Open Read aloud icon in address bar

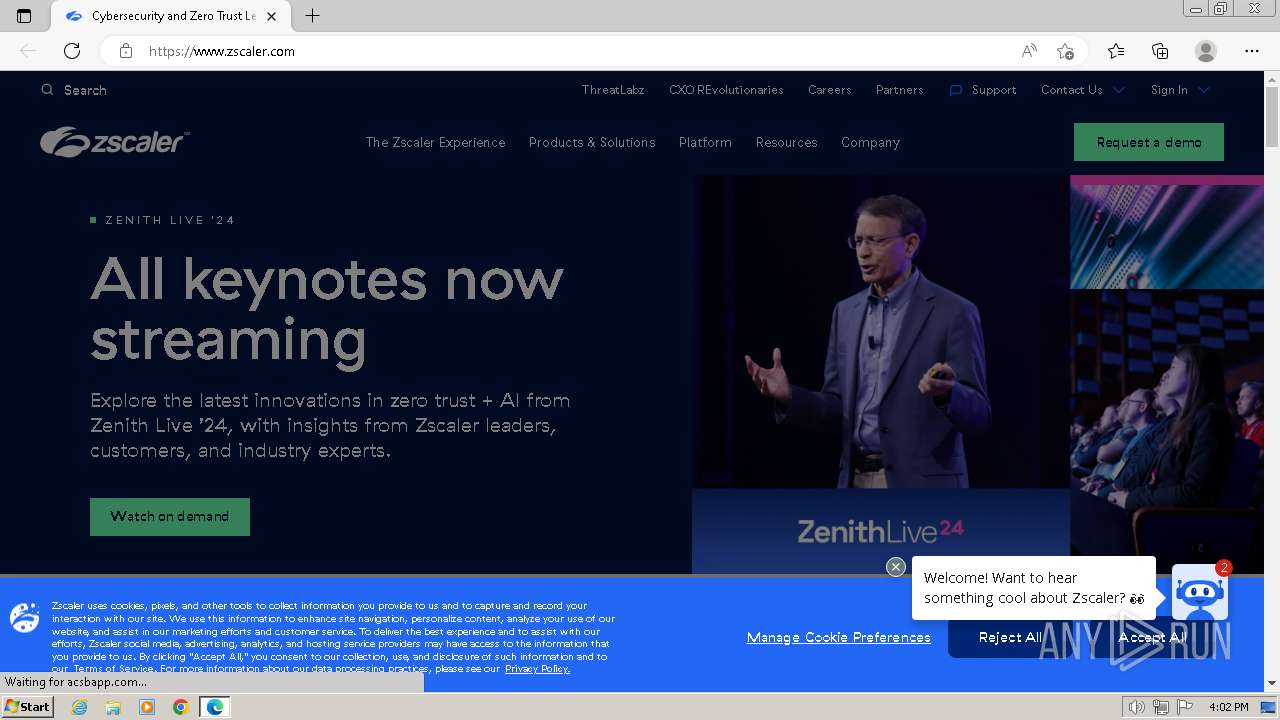coord(1029,51)
